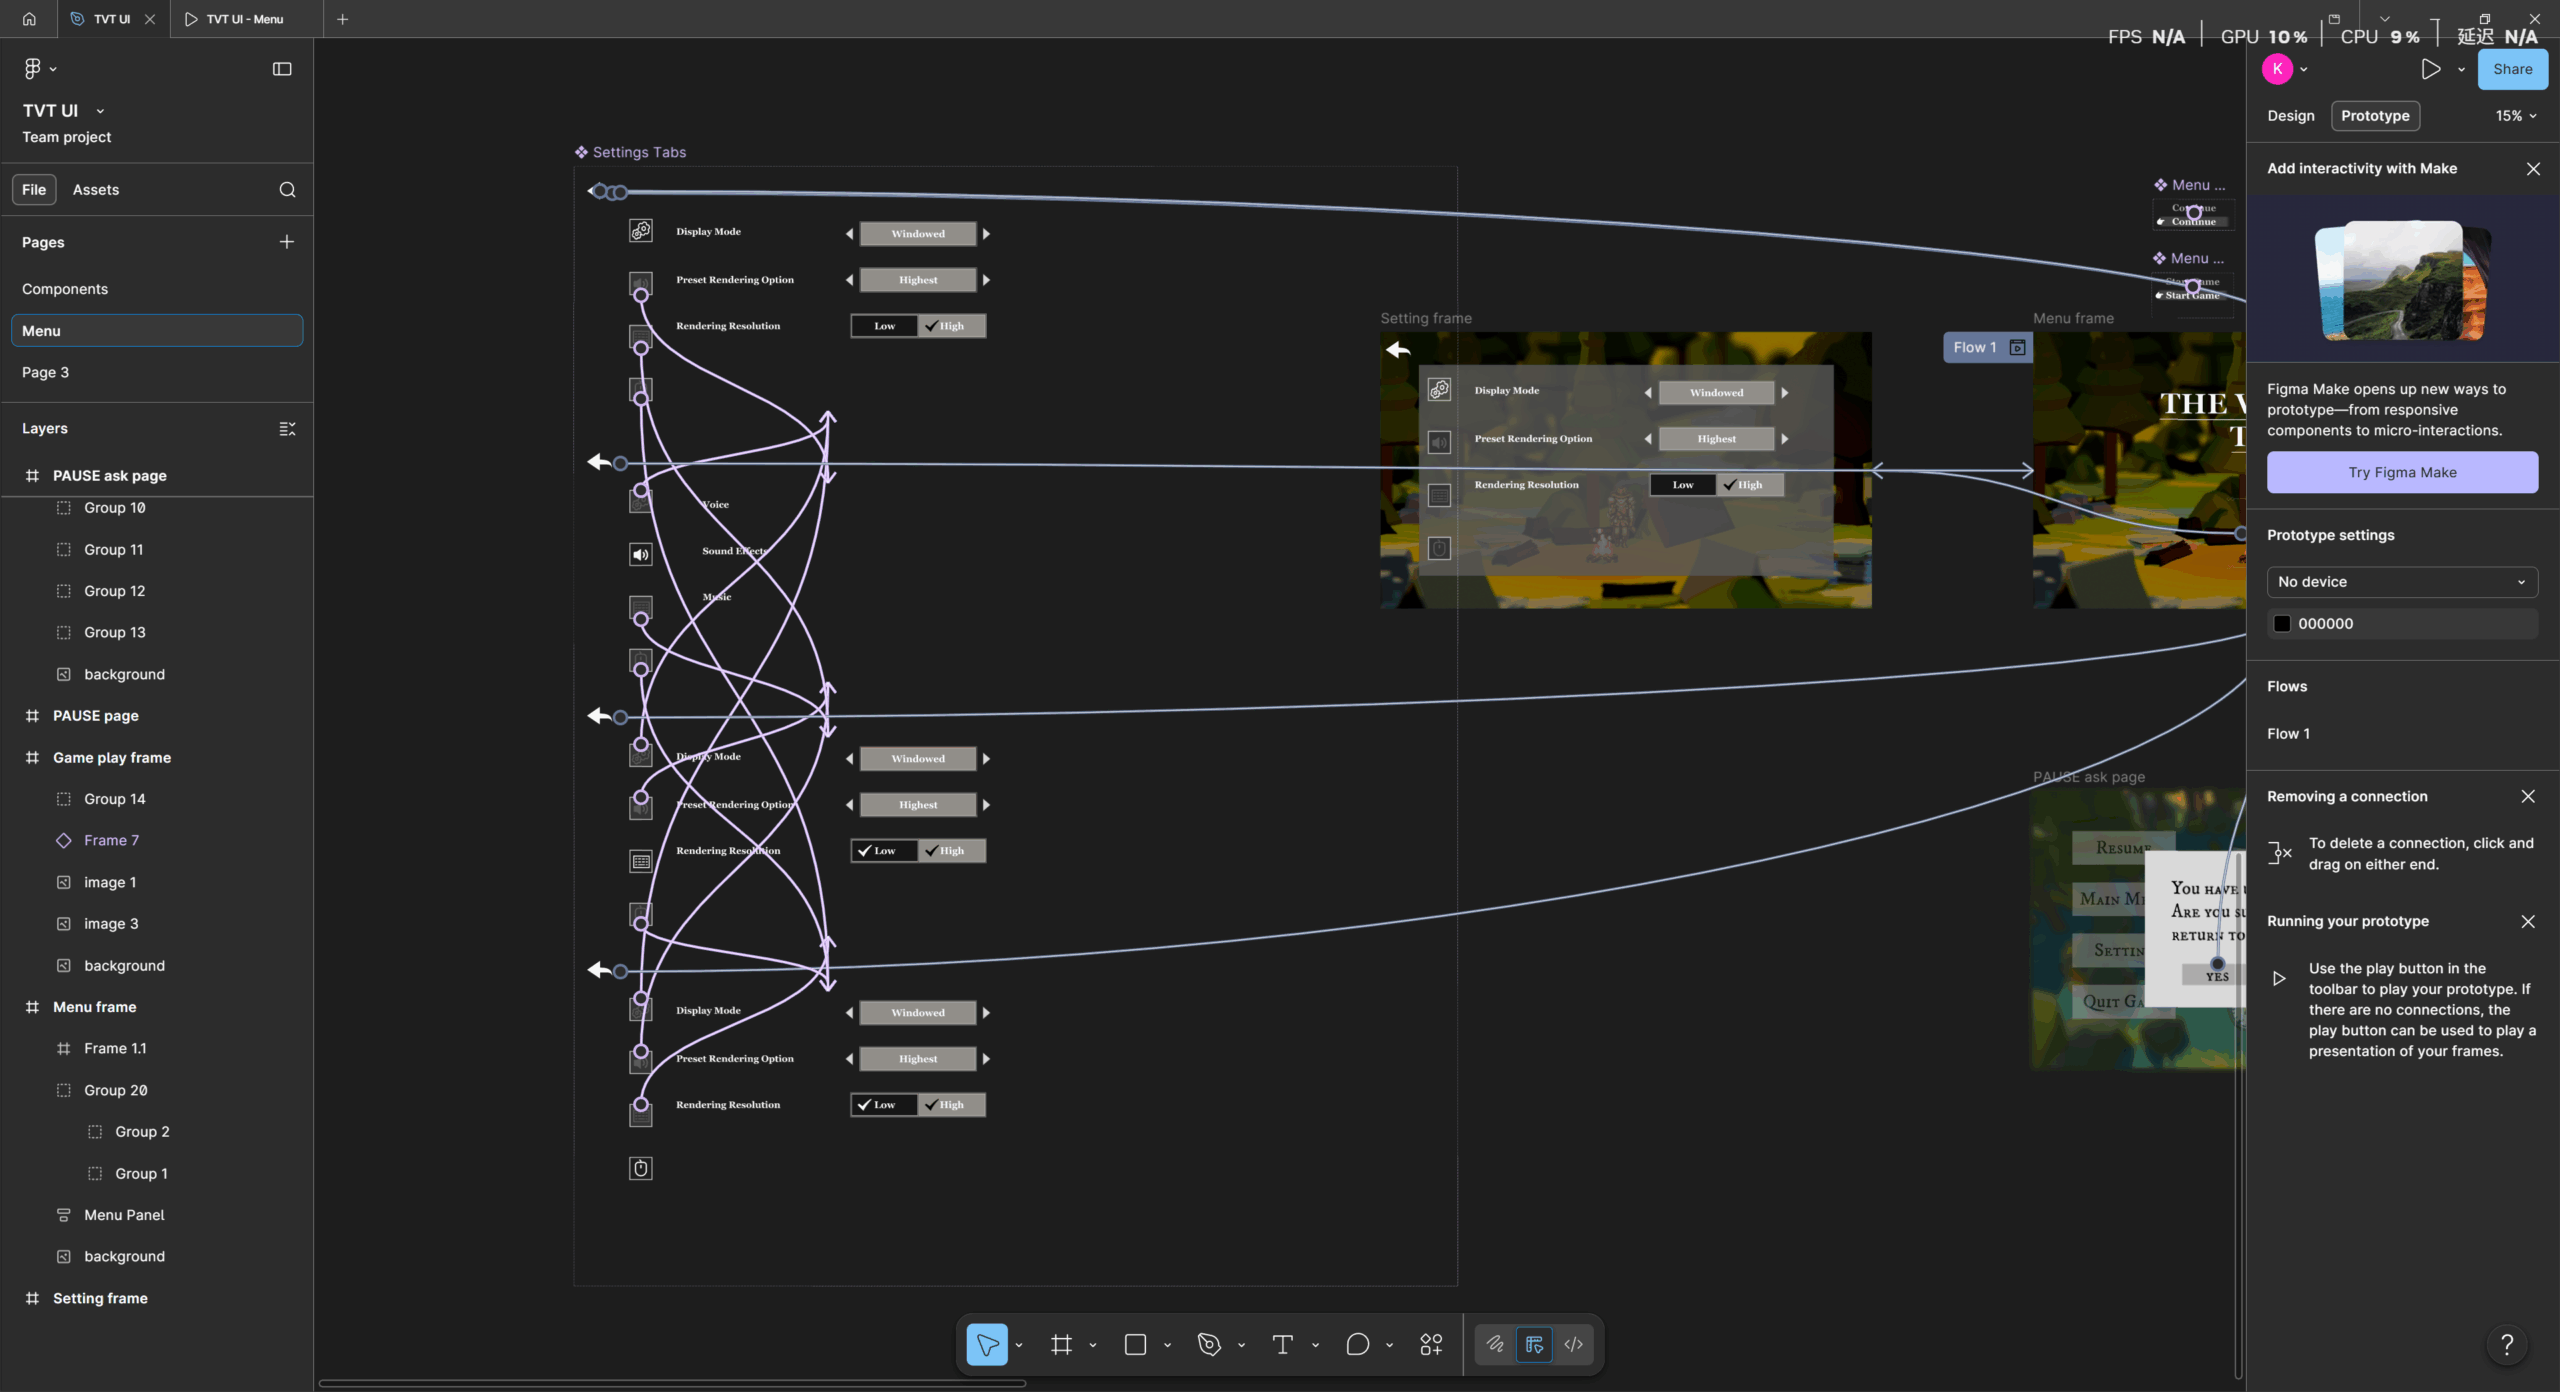Close the Add interactivity with Make panel

[x=2533, y=169]
